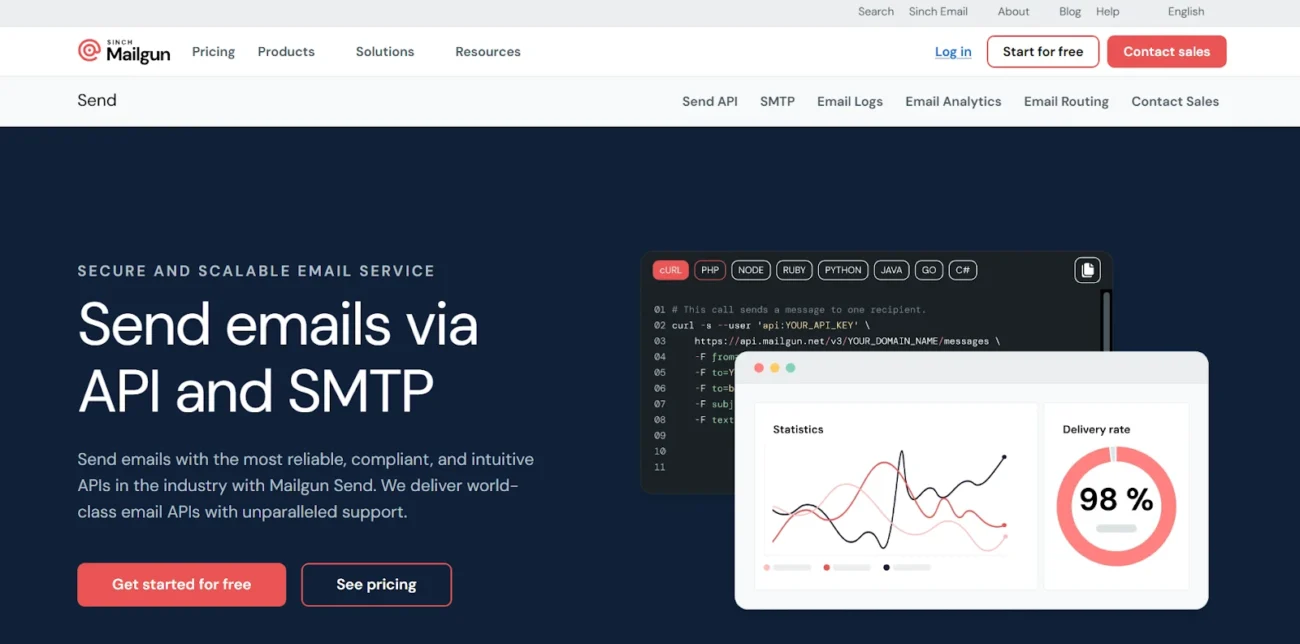
Task: Click the Send emails via API heading
Action: coord(278,357)
